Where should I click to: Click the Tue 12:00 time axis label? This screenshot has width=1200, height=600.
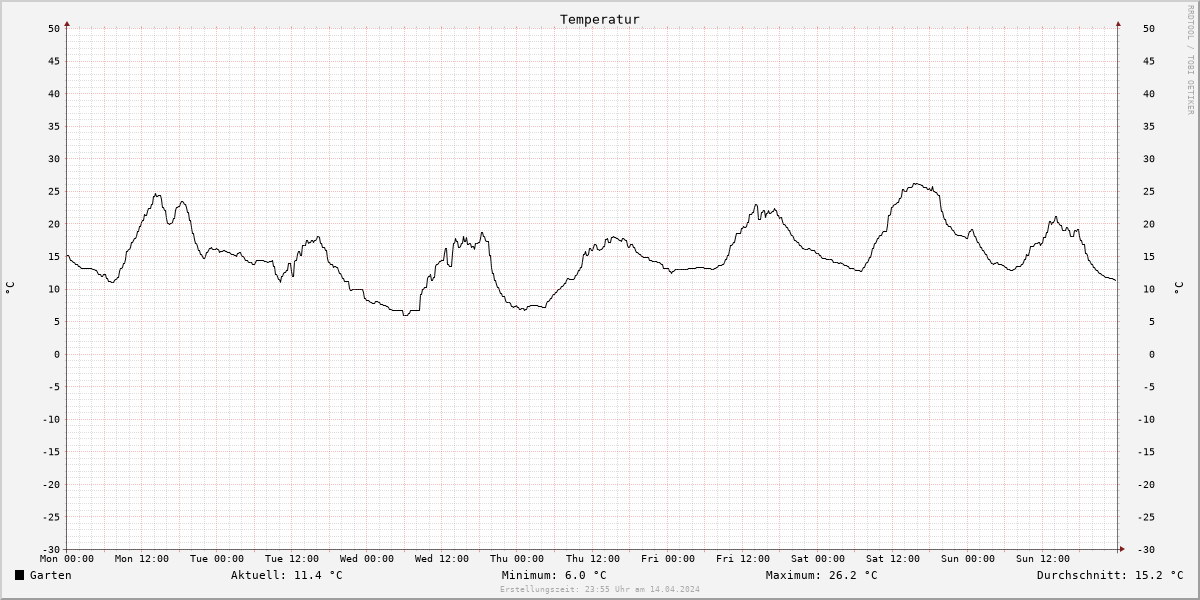point(292,559)
